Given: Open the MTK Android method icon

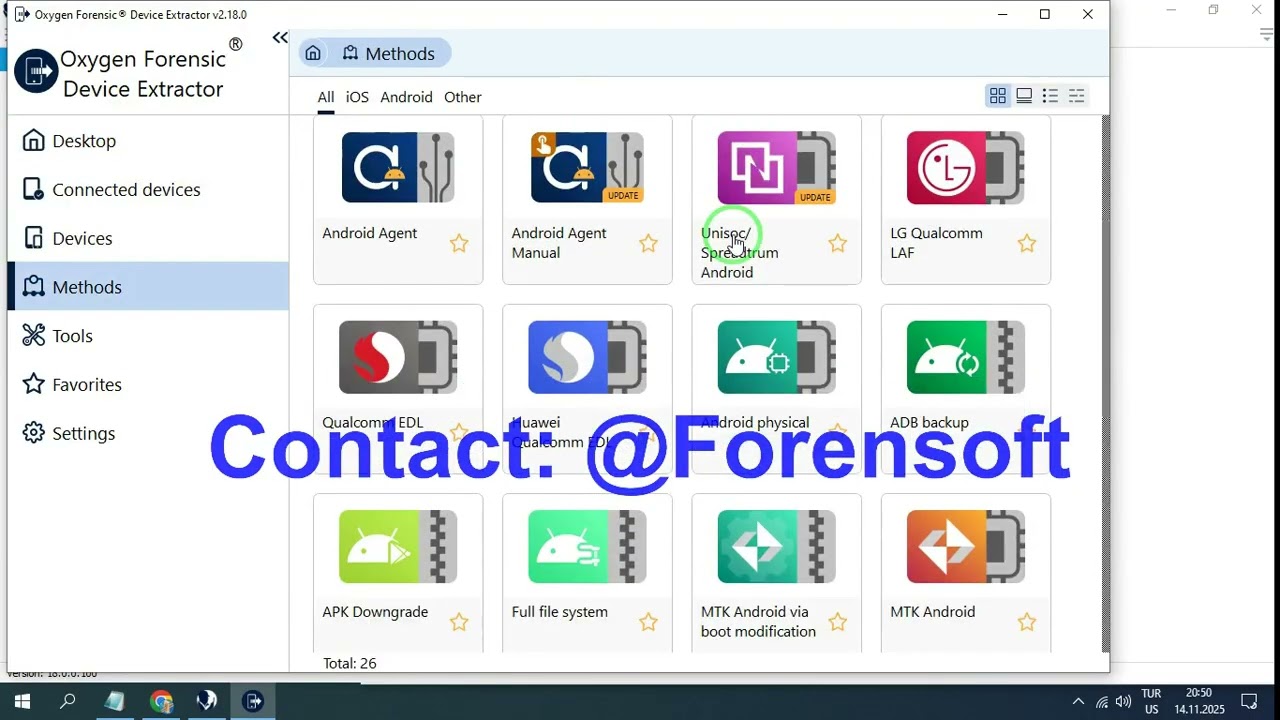Looking at the screenshot, I should tap(965, 547).
